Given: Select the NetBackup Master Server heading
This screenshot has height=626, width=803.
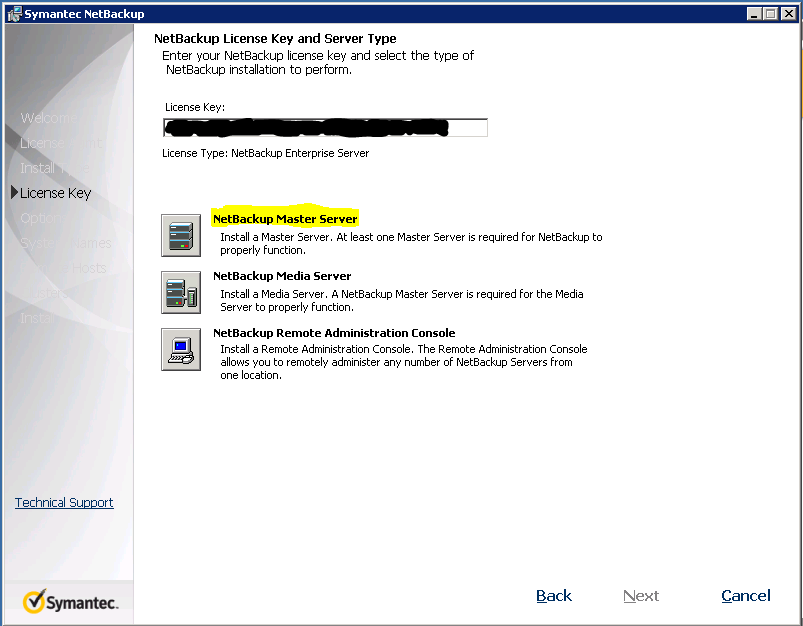Looking at the screenshot, I should click(x=285, y=219).
